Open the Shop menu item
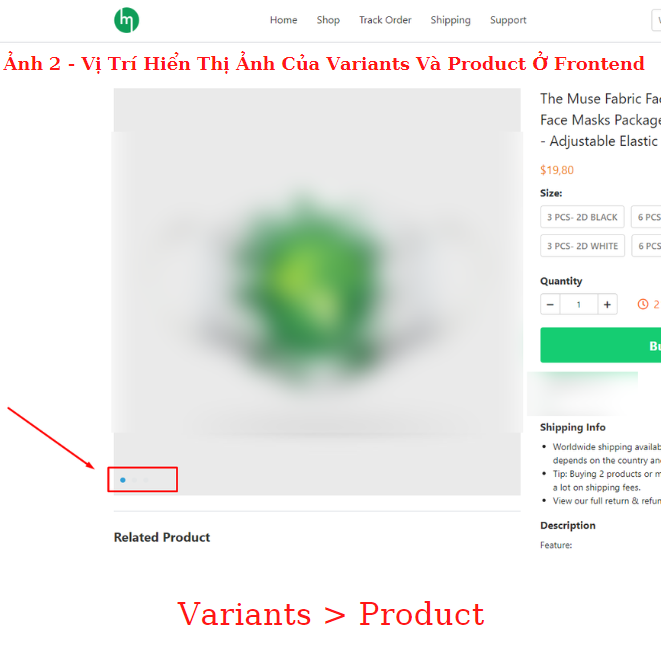Image resolution: width=661 pixels, height=652 pixels. (328, 20)
